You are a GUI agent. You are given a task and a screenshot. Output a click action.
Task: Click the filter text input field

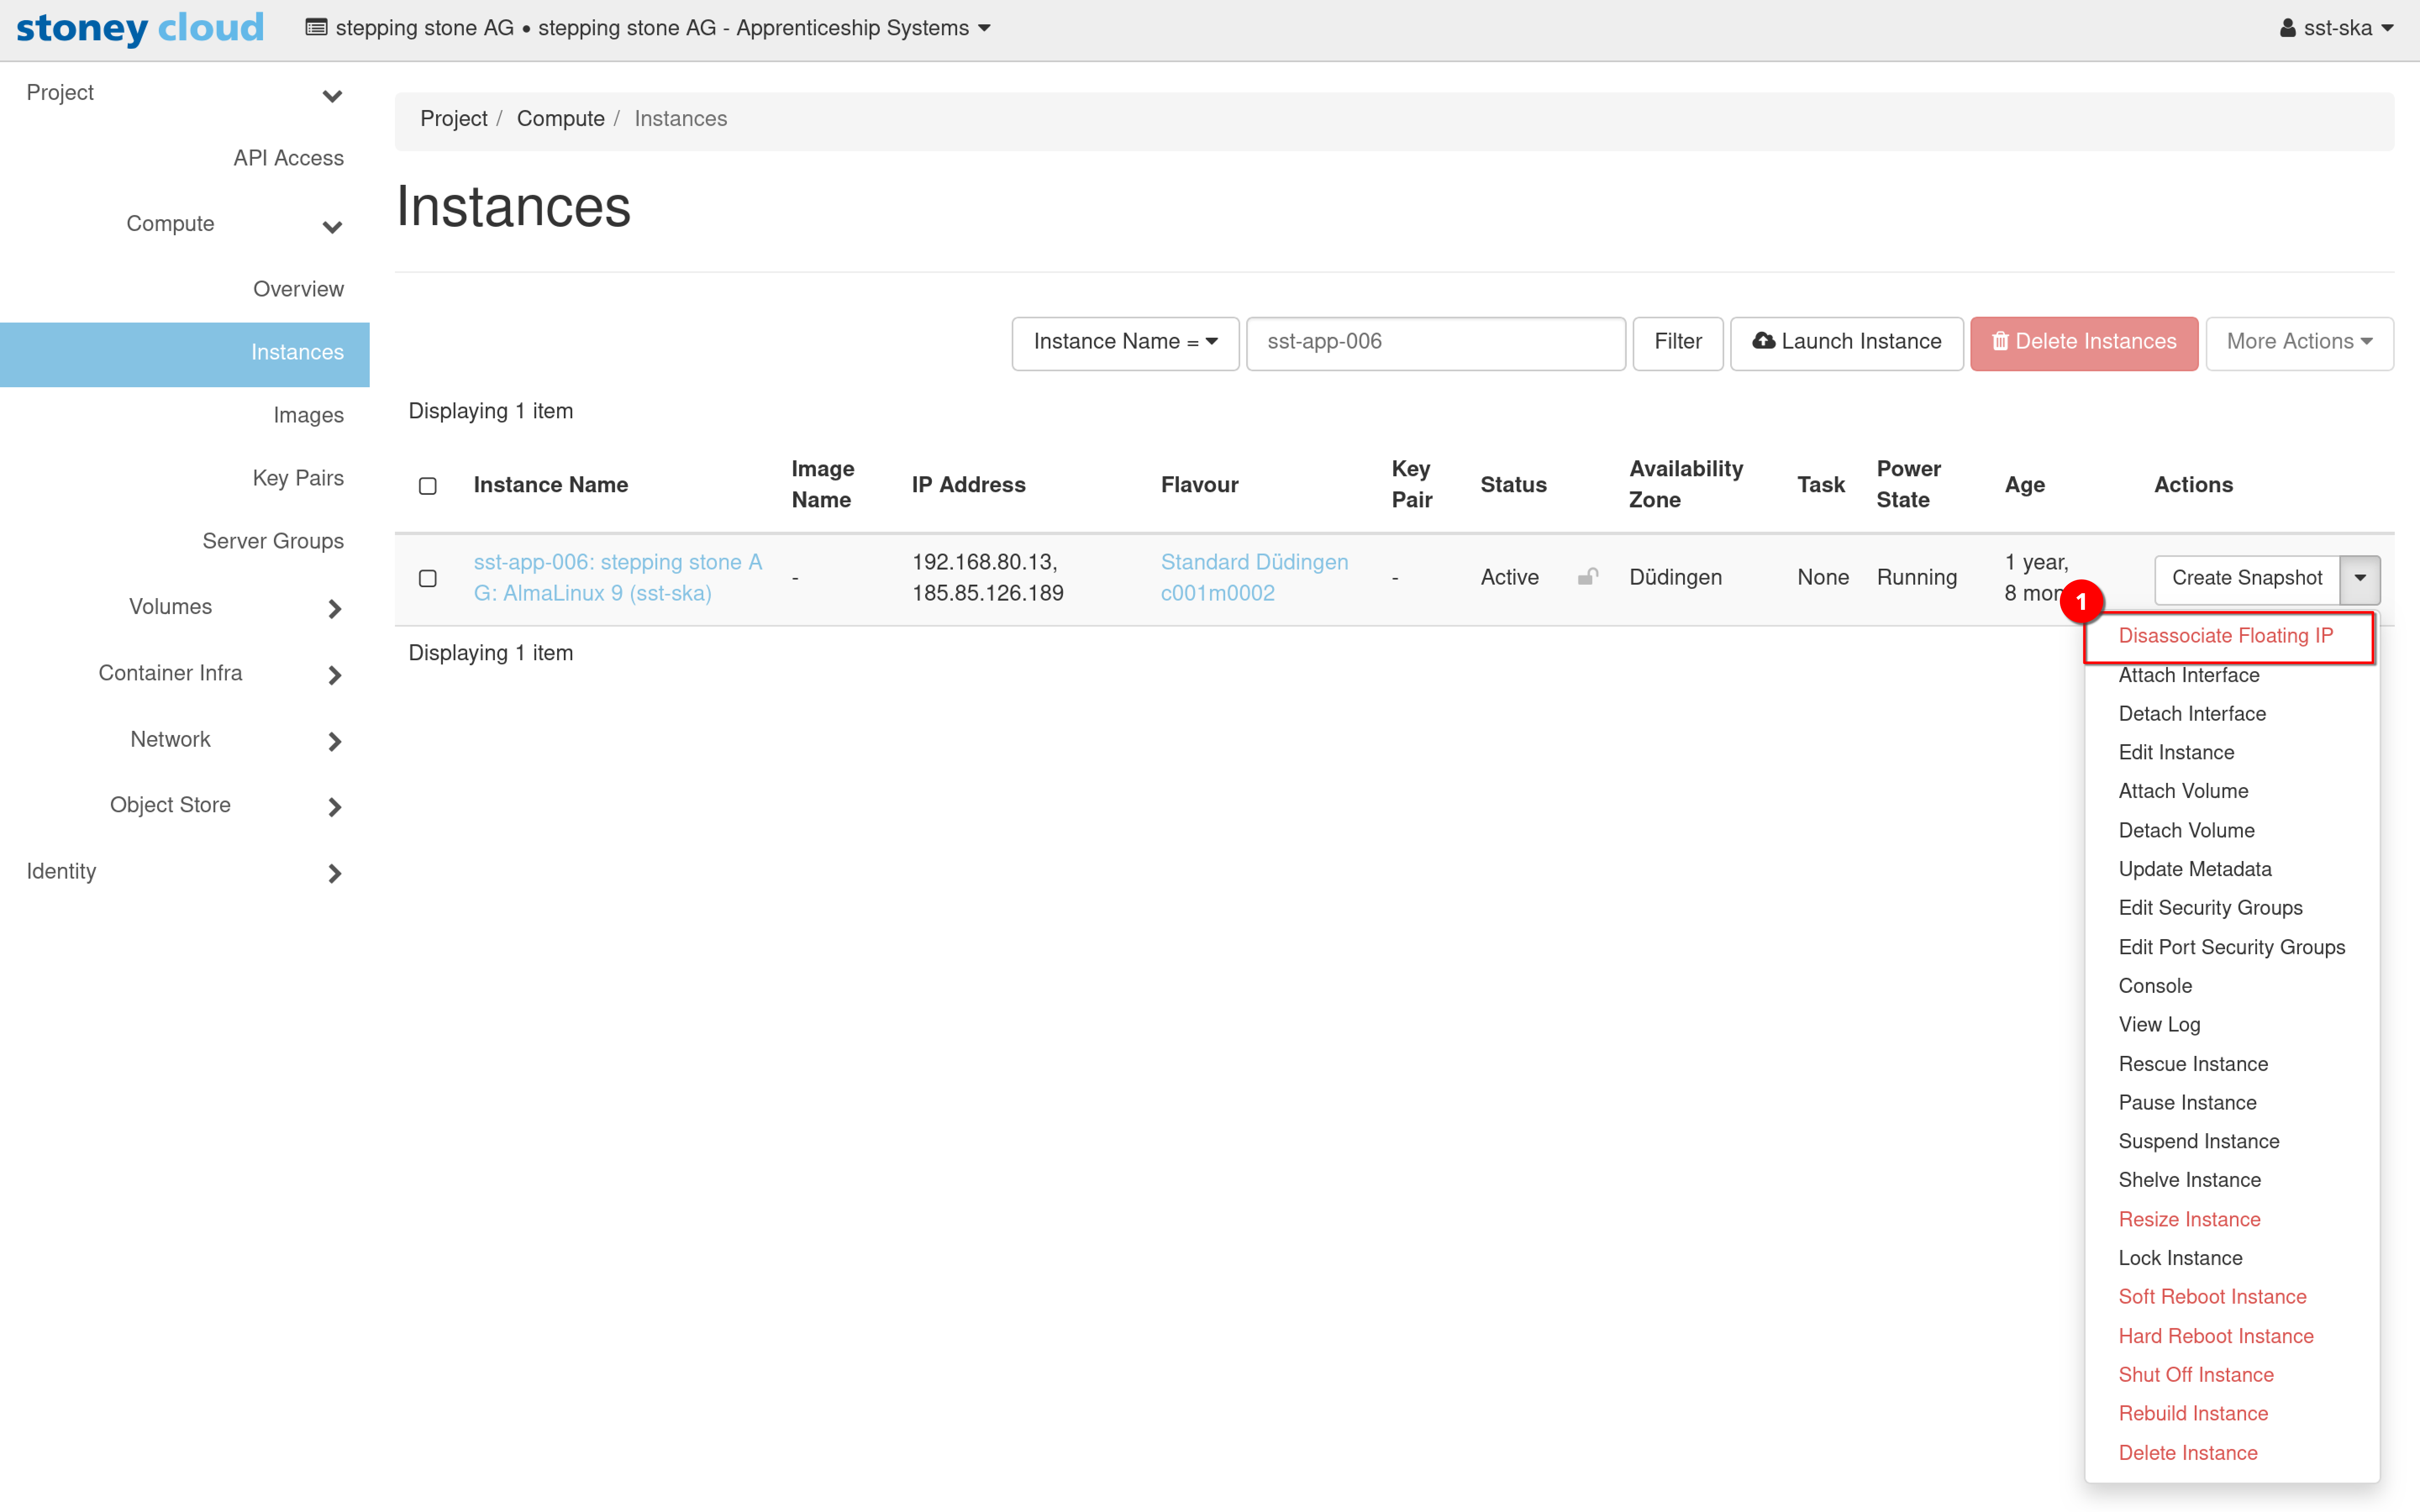[1435, 342]
